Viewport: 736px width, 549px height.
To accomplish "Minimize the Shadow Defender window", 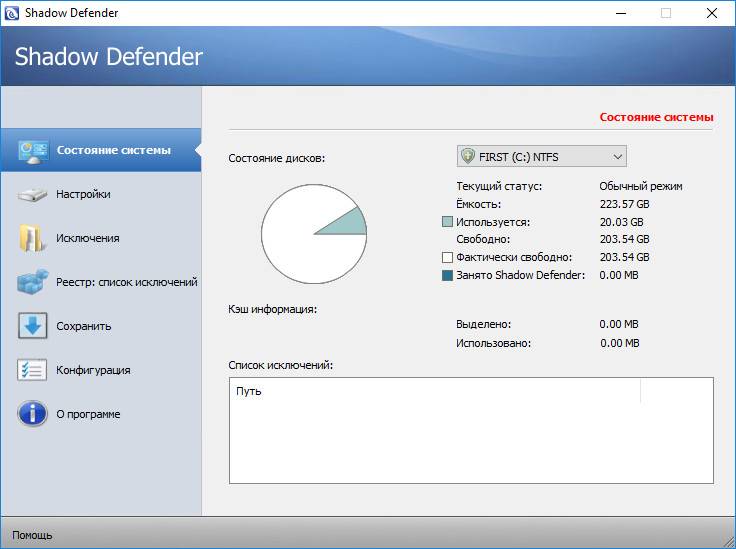I will pyautogui.click(x=621, y=13).
